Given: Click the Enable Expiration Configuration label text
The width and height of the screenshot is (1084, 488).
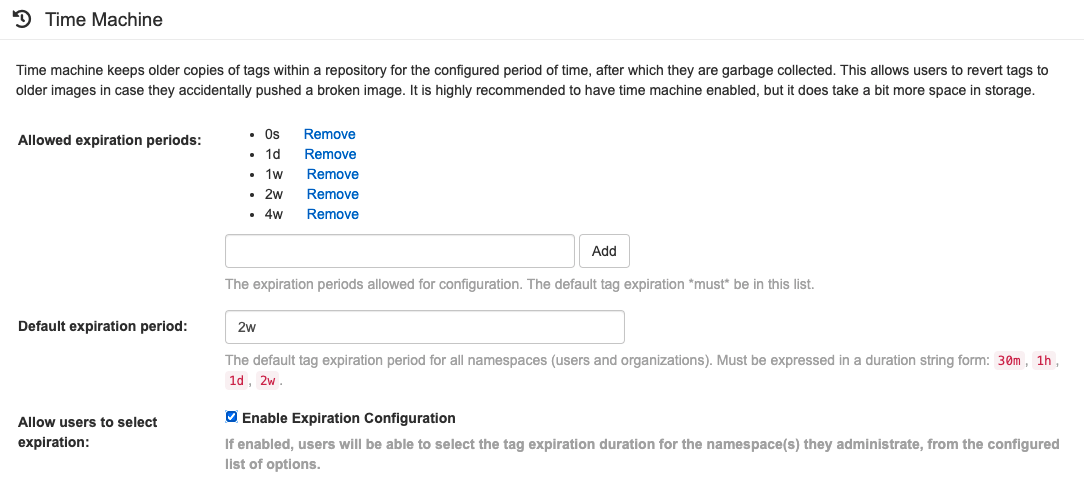Looking at the screenshot, I should (348, 418).
